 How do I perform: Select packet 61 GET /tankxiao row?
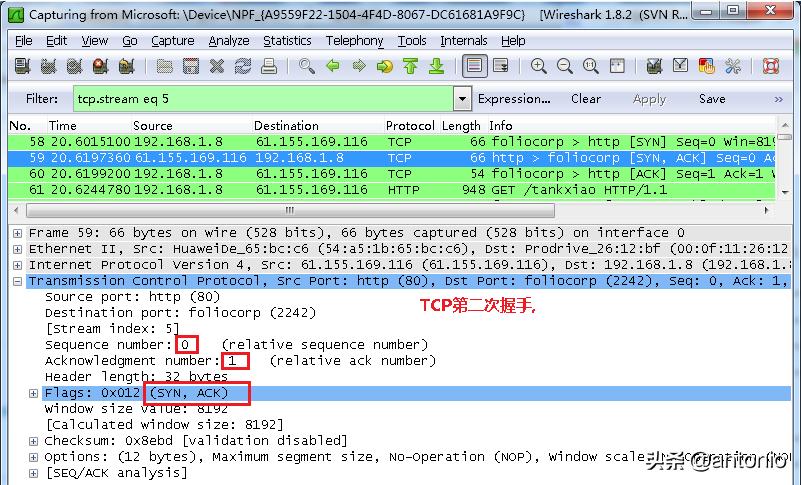[x=392, y=190]
